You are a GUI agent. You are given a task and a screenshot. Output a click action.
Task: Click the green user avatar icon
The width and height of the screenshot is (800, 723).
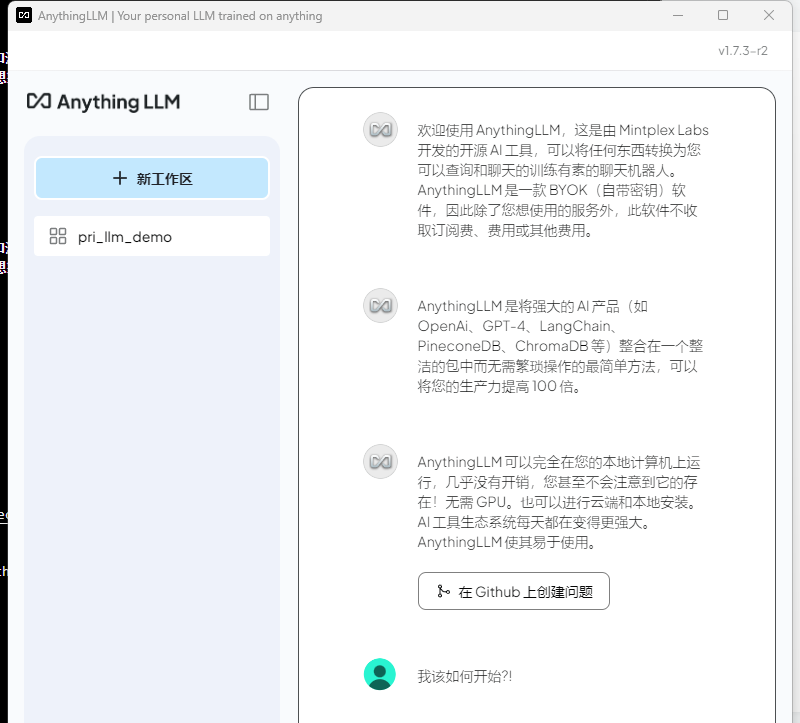click(380, 674)
